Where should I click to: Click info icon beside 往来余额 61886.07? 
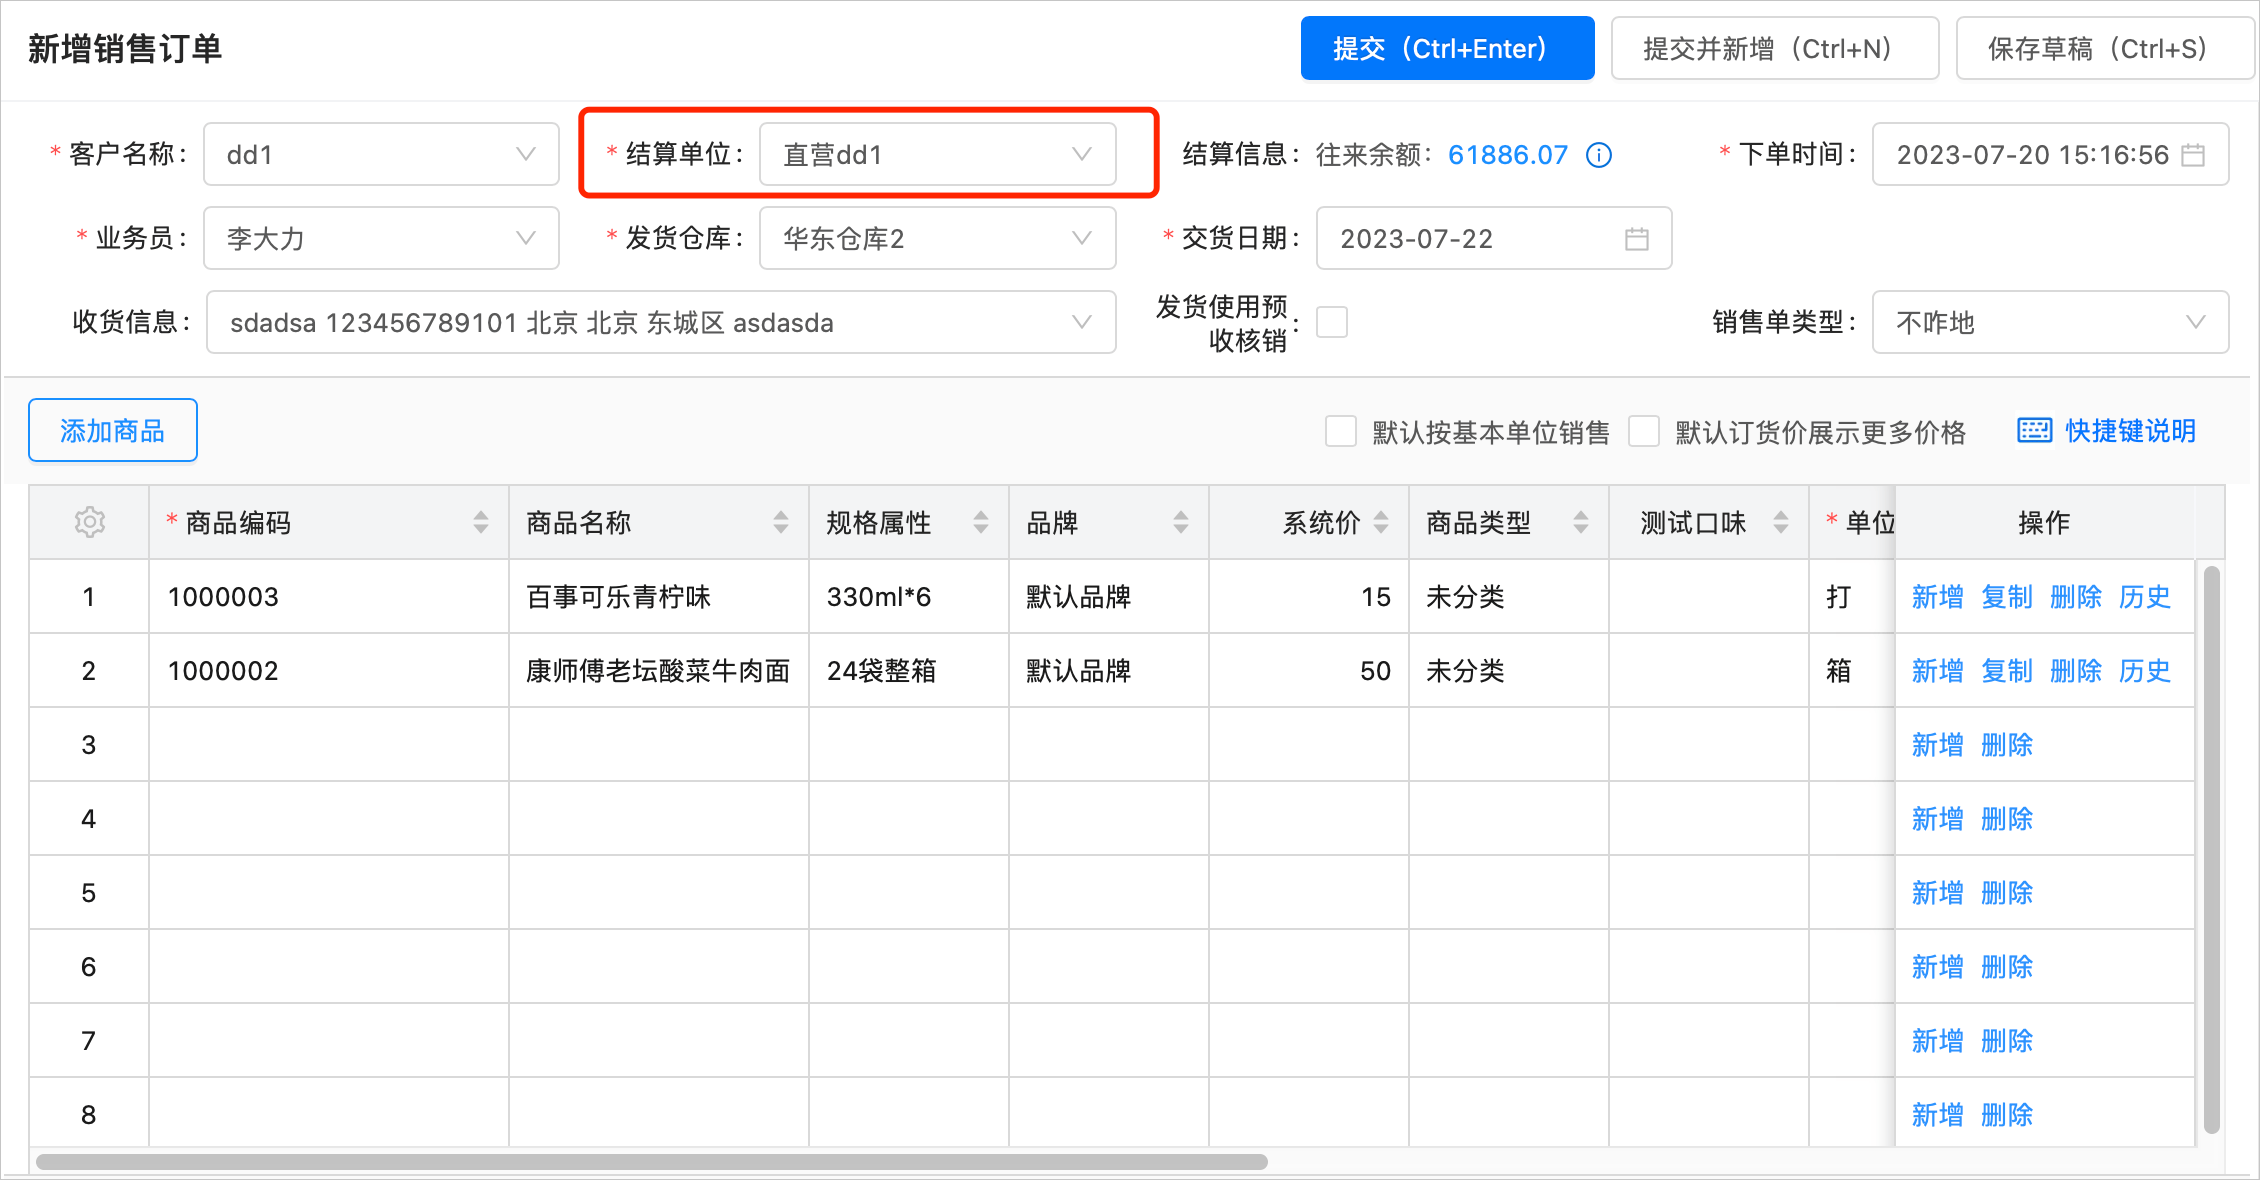coord(1599,155)
